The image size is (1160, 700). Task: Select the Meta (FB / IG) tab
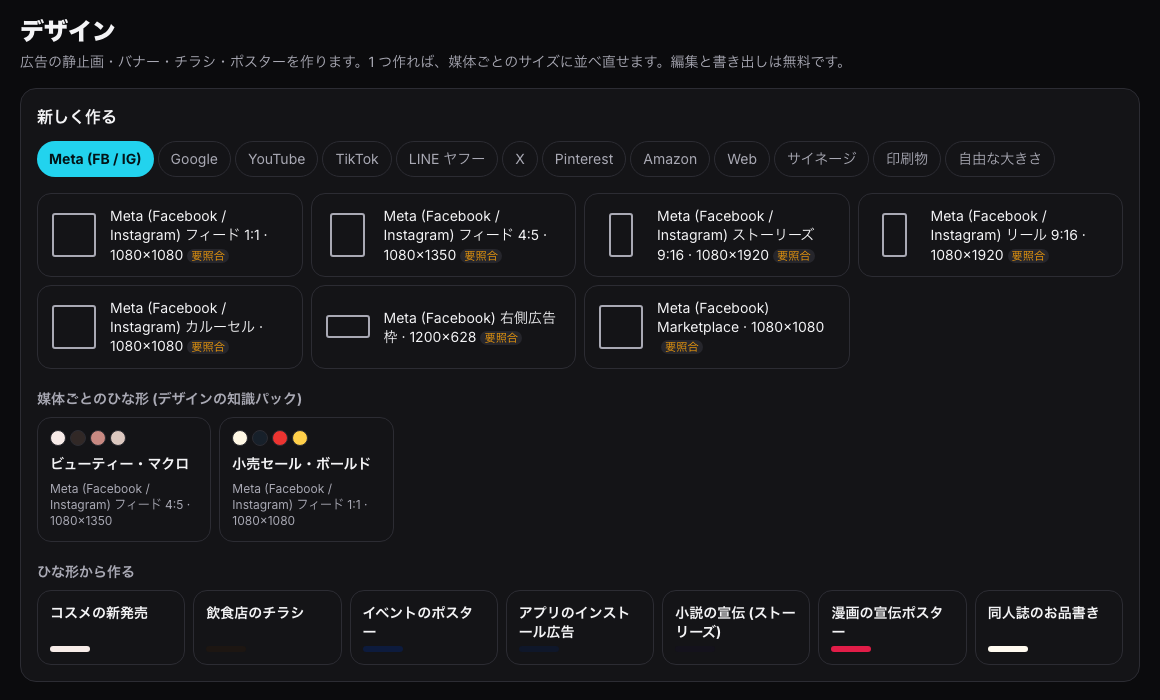(x=95, y=159)
